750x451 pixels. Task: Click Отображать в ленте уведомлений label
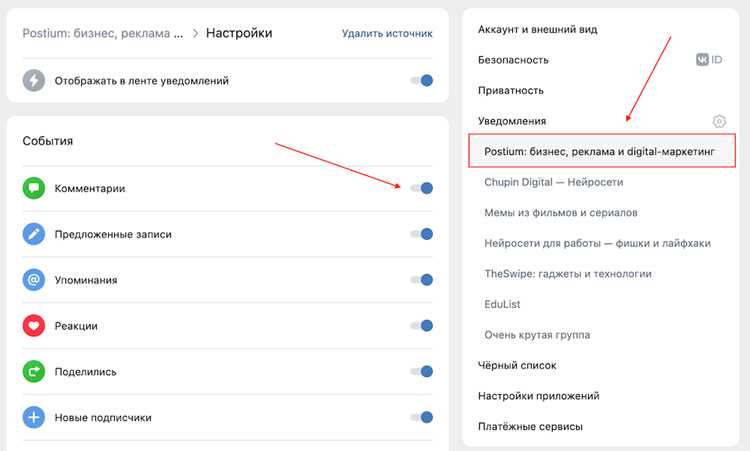(x=142, y=81)
